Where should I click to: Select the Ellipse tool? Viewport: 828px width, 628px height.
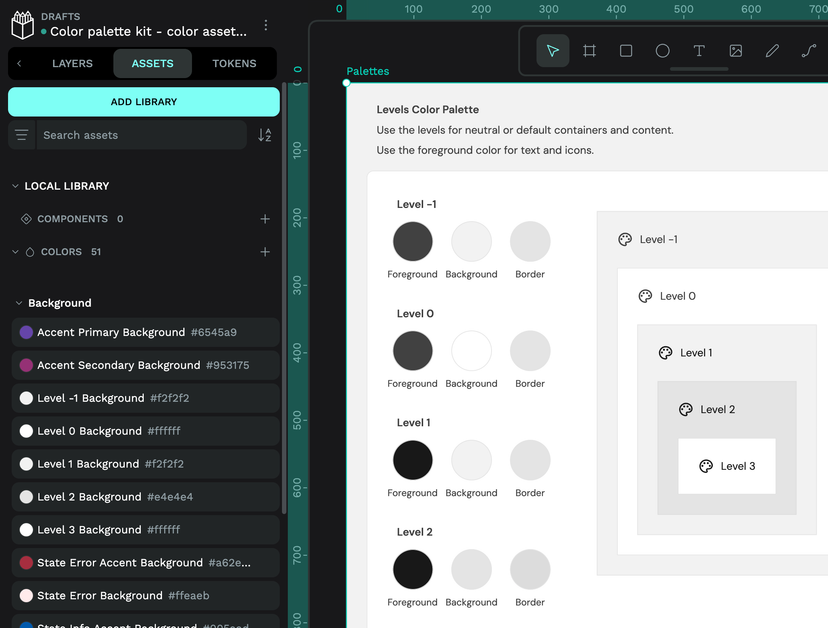pyautogui.click(x=662, y=50)
